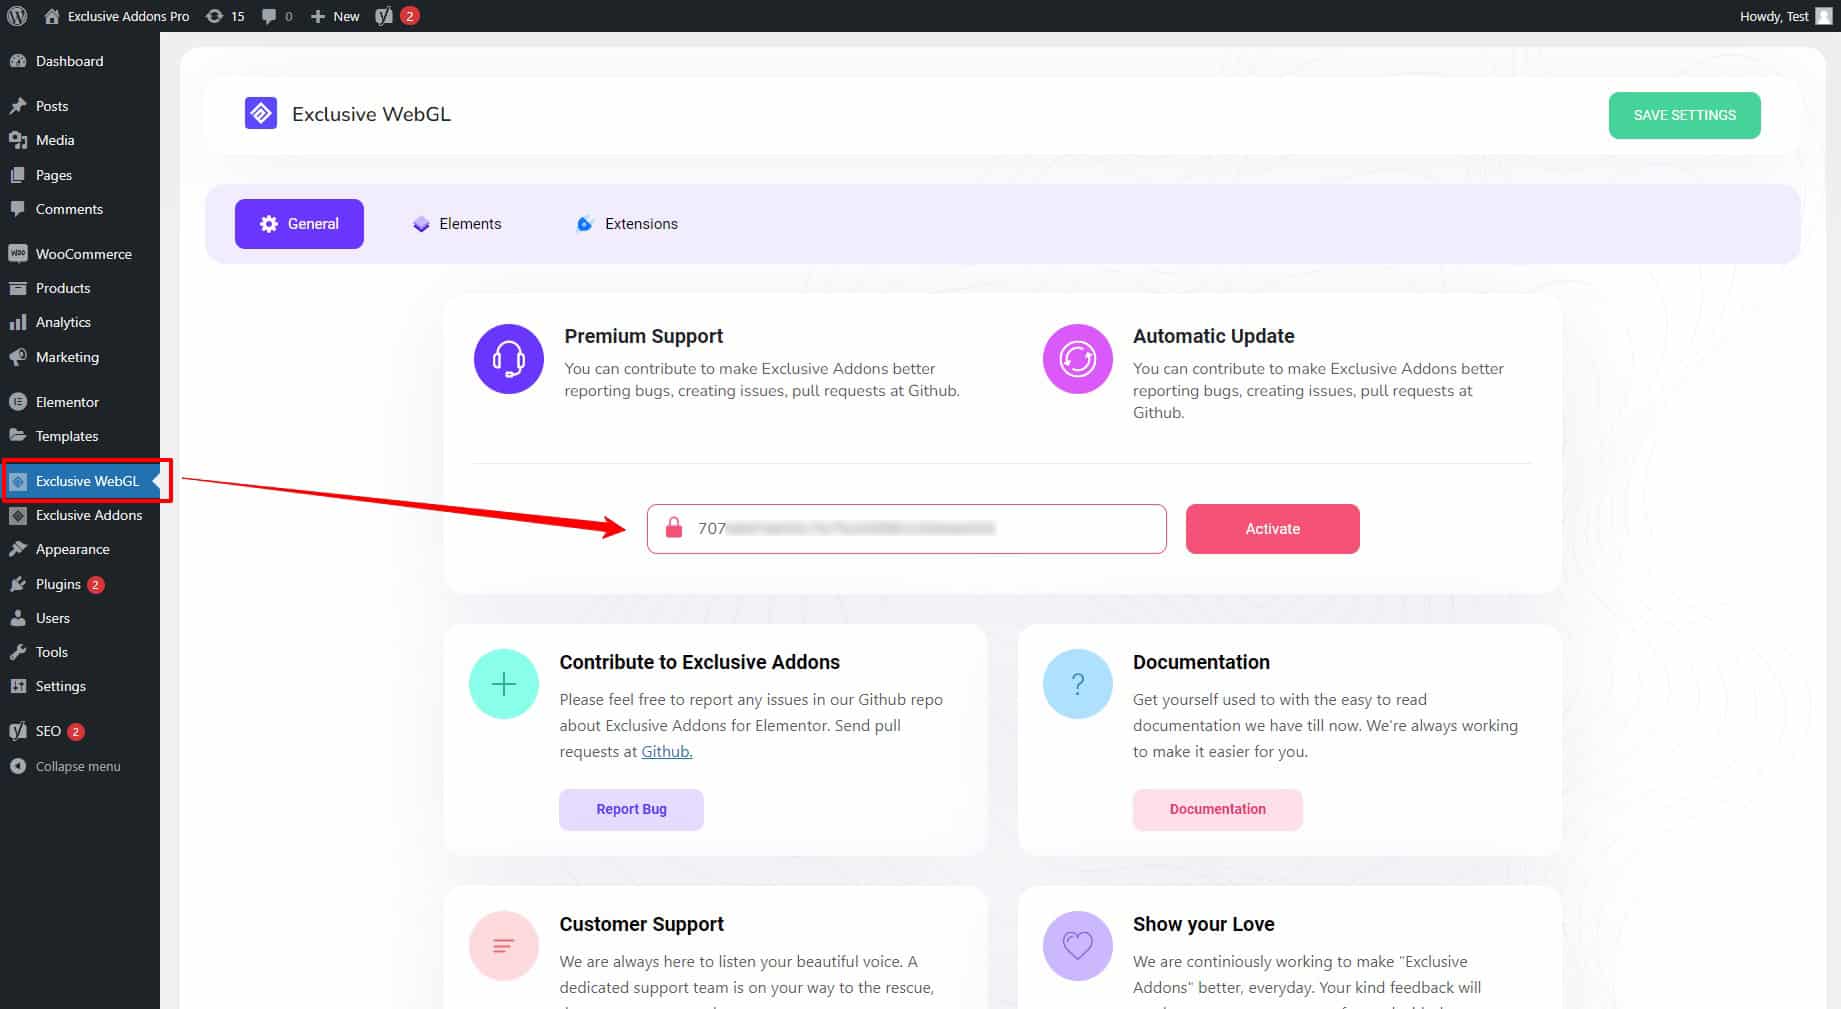The width and height of the screenshot is (1841, 1009).
Task: Open the comments bubble in admin bar
Action: (x=277, y=16)
